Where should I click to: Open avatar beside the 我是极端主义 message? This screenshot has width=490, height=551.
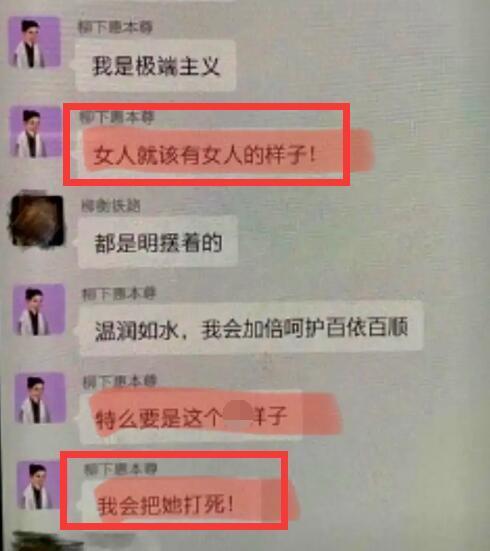point(34,42)
